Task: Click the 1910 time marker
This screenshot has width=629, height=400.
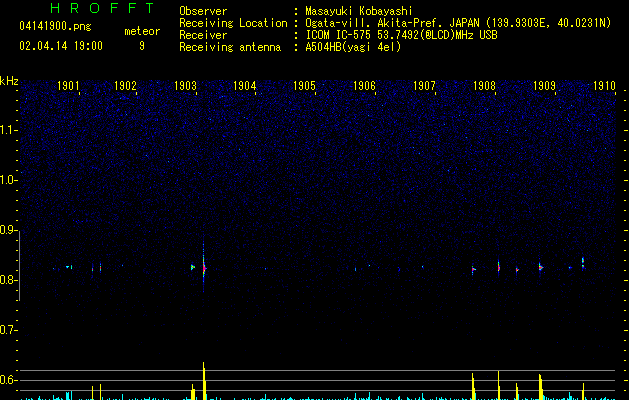Action: coord(604,86)
